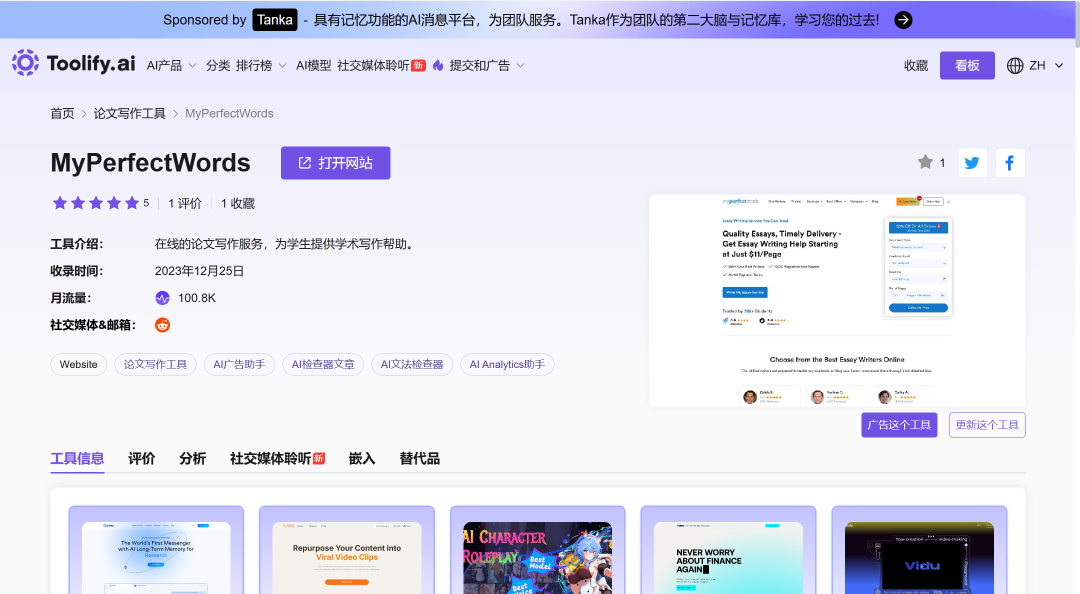Open the Never Worry About Finance card

coord(729,550)
